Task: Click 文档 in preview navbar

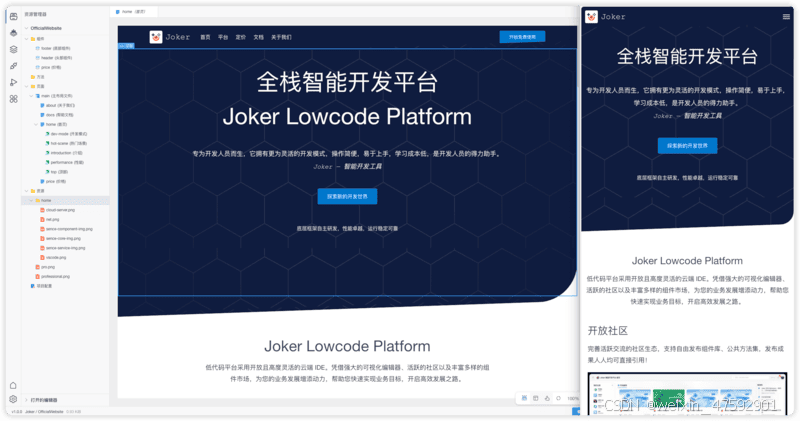Action: click(x=259, y=37)
